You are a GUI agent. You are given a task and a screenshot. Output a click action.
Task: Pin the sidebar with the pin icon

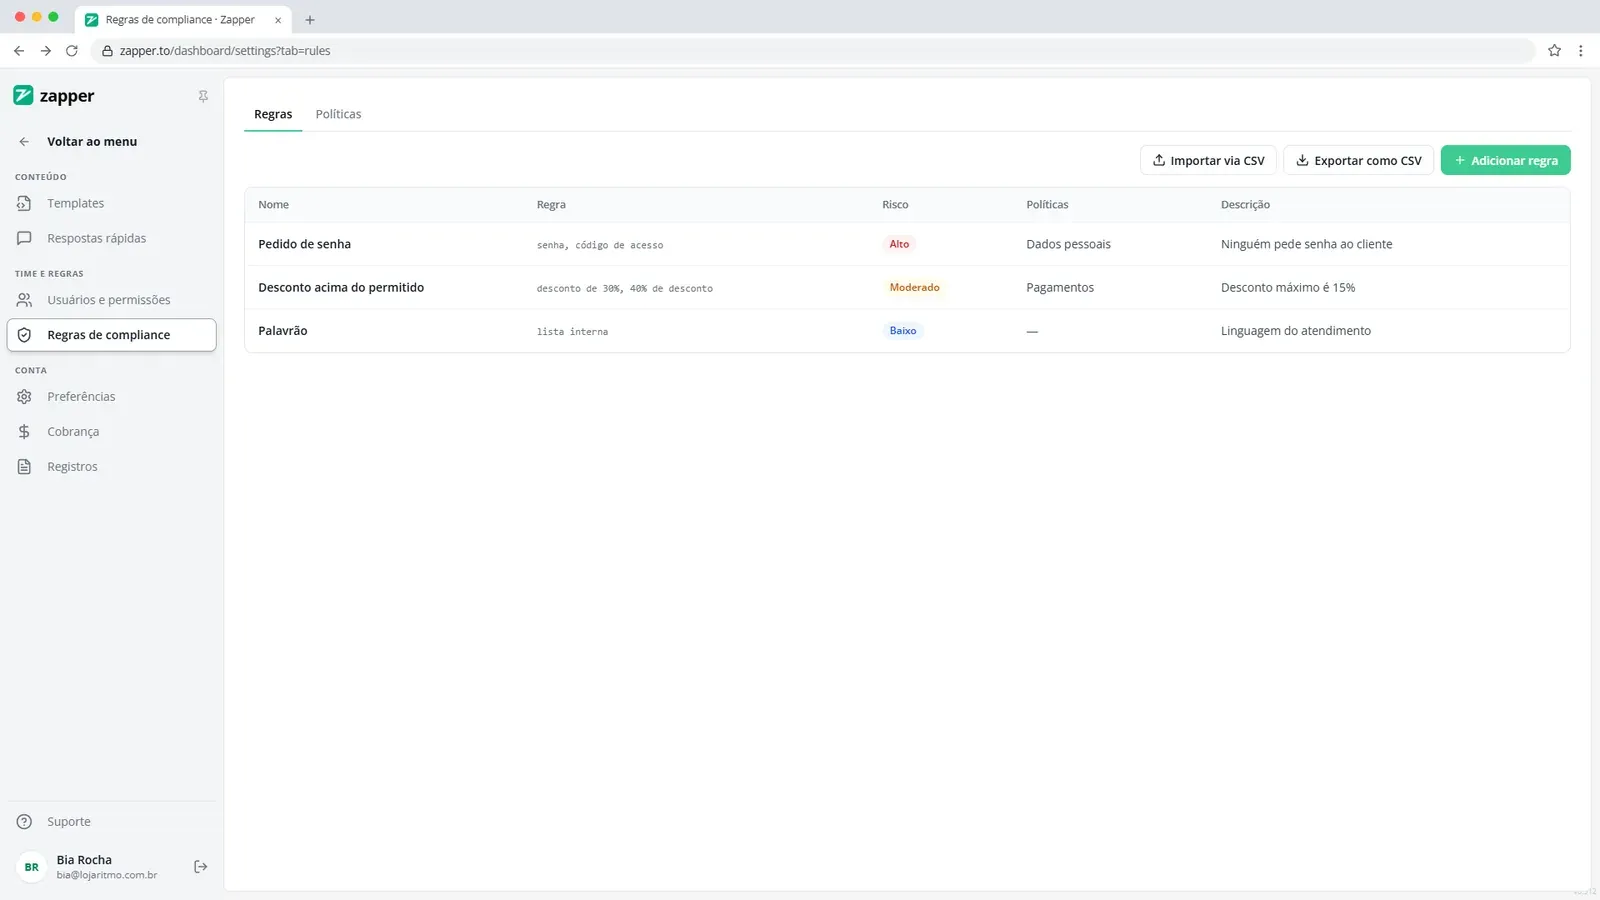(x=203, y=96)
